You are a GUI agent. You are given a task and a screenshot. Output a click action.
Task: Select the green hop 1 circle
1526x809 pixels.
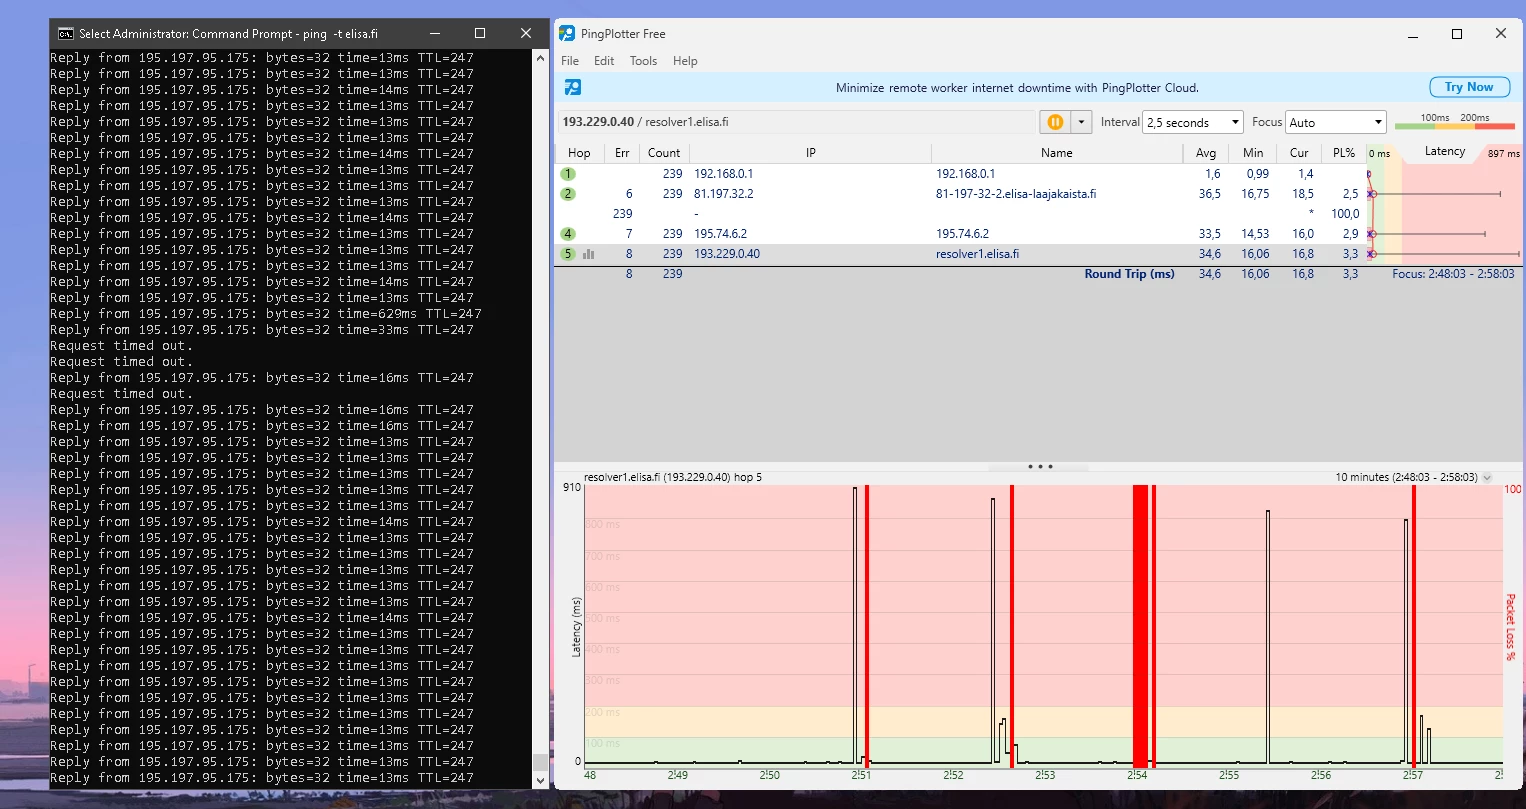tap(568, 174)
